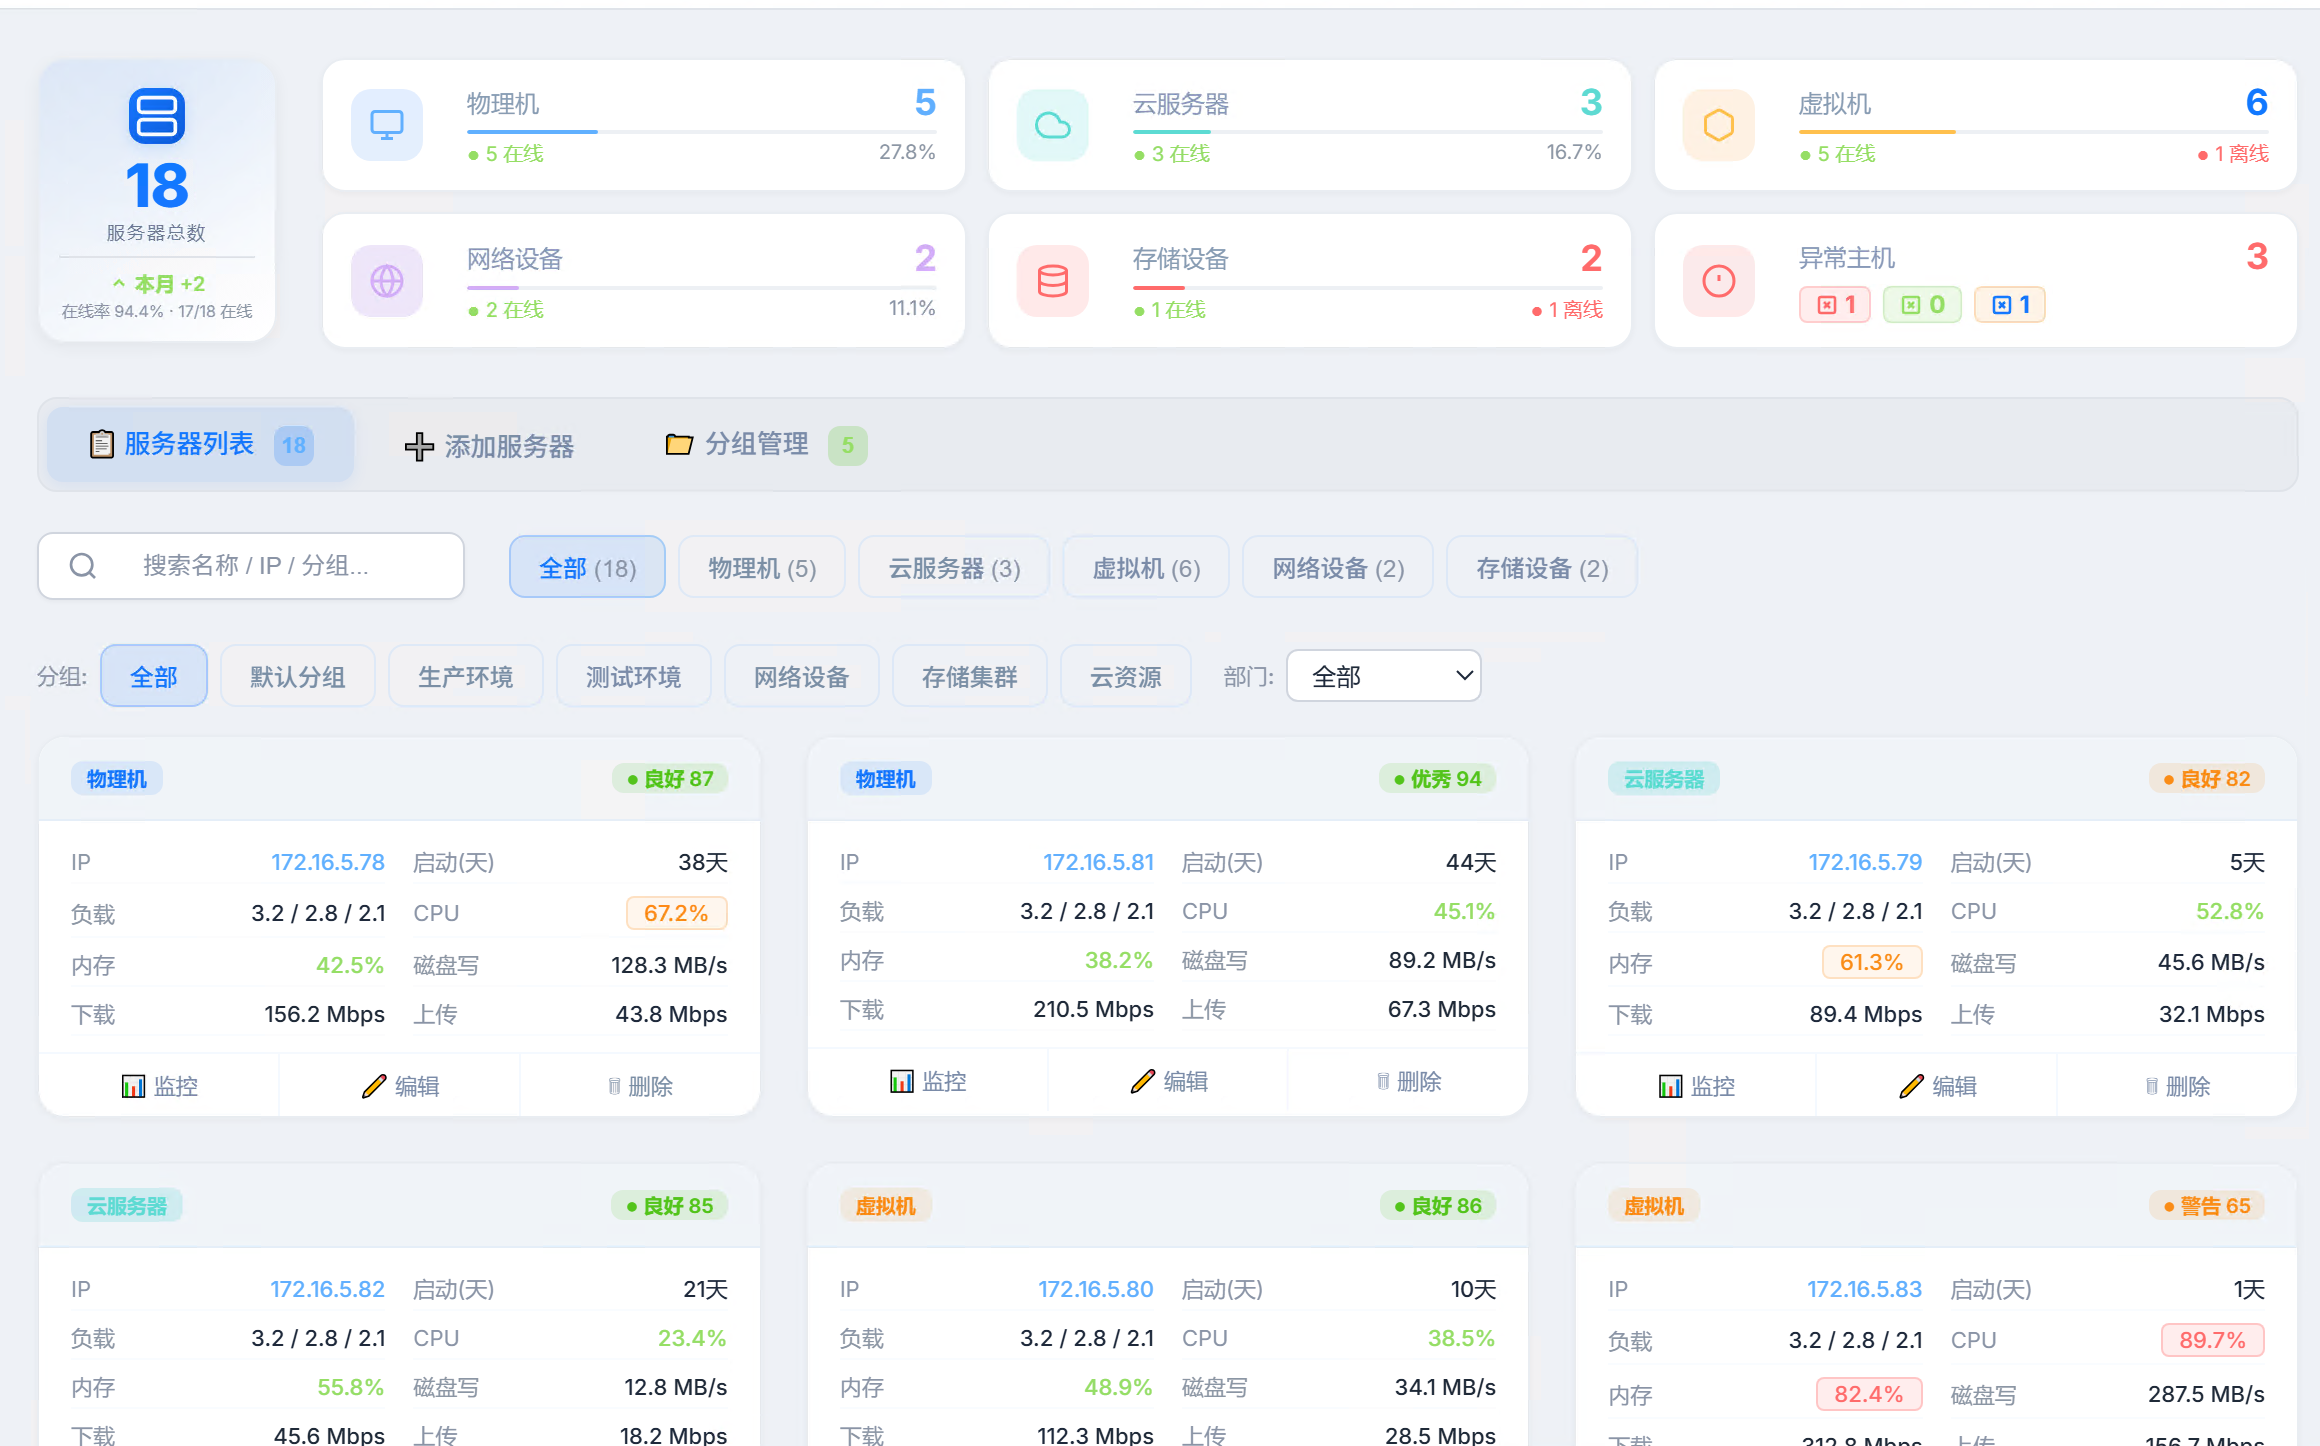The image size is (2320, 1446).
Task: Click the 本月 +2 trend label
Action: (x=160, y=284)
